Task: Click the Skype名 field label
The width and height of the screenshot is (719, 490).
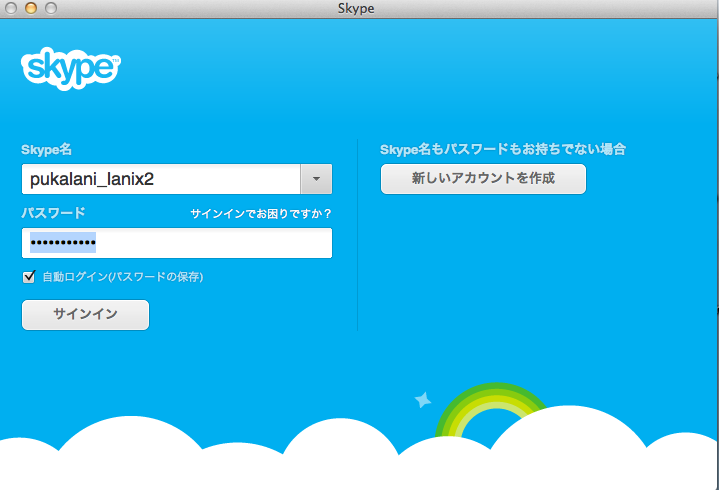Action: coord(46,149)
